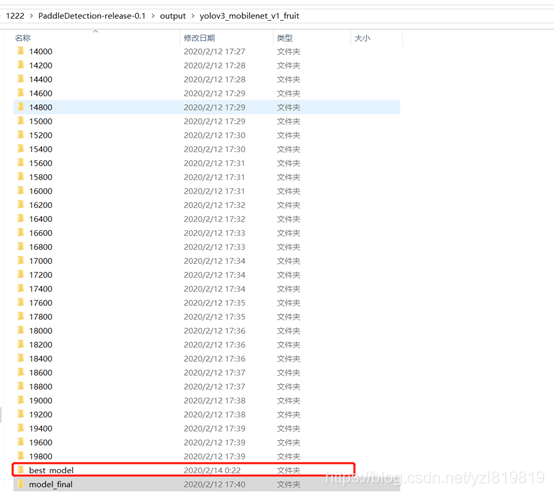This screenshot has width=554, height=496.
Task: Select the folder icon for 15000
Action: (x=21, y=121)
